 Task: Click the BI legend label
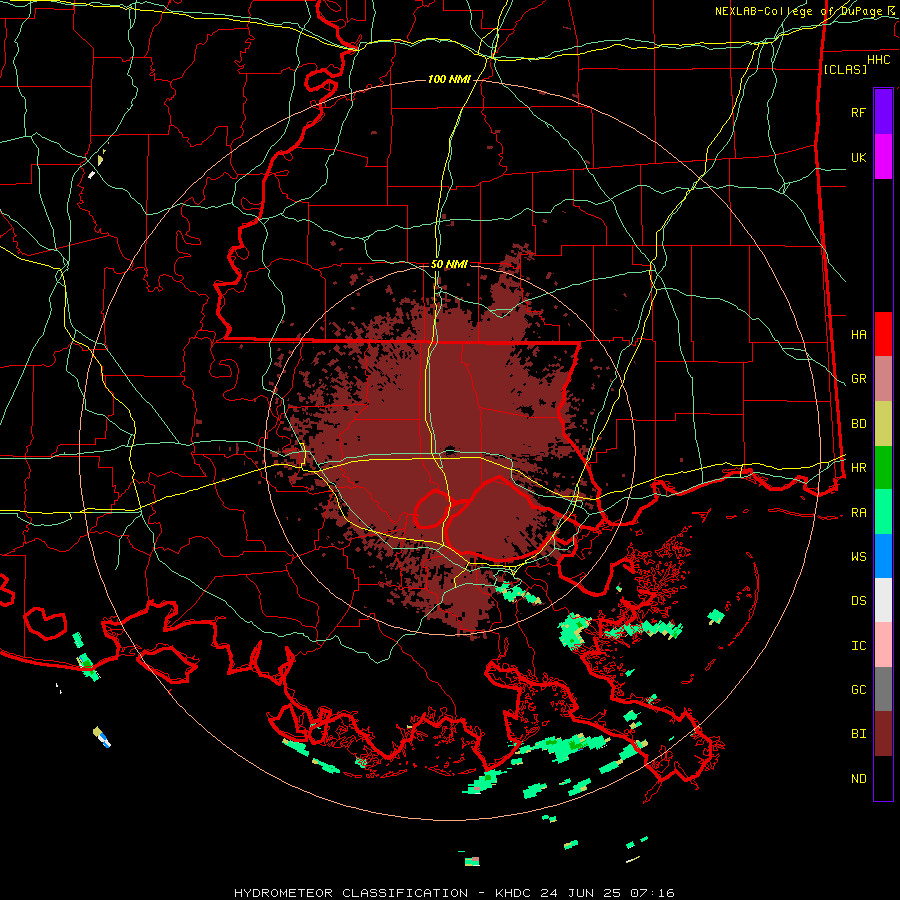coord(858,734)
